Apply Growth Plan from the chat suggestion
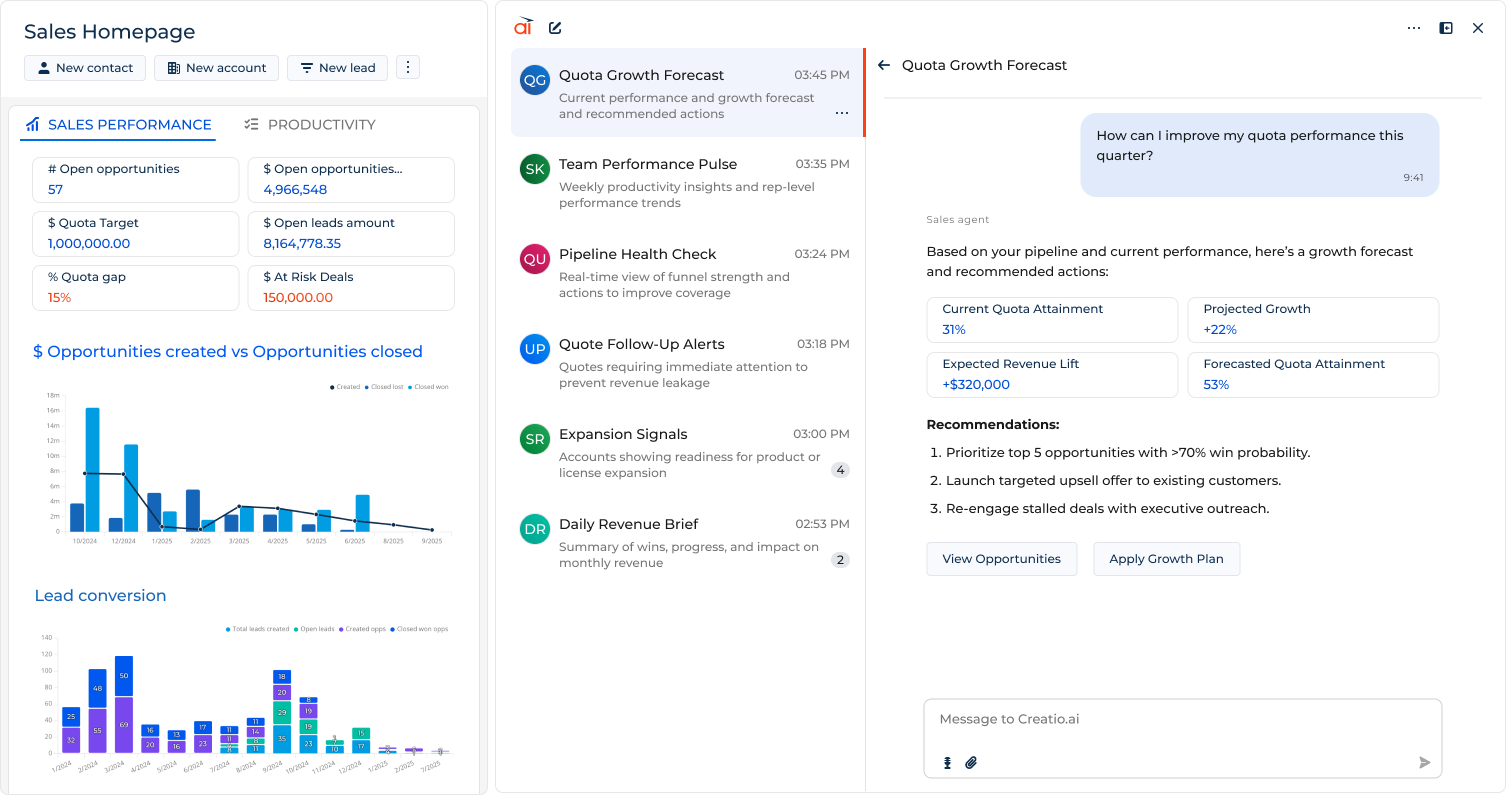The height and width of the screenshot is (795, 1506). click(1166, 559)
